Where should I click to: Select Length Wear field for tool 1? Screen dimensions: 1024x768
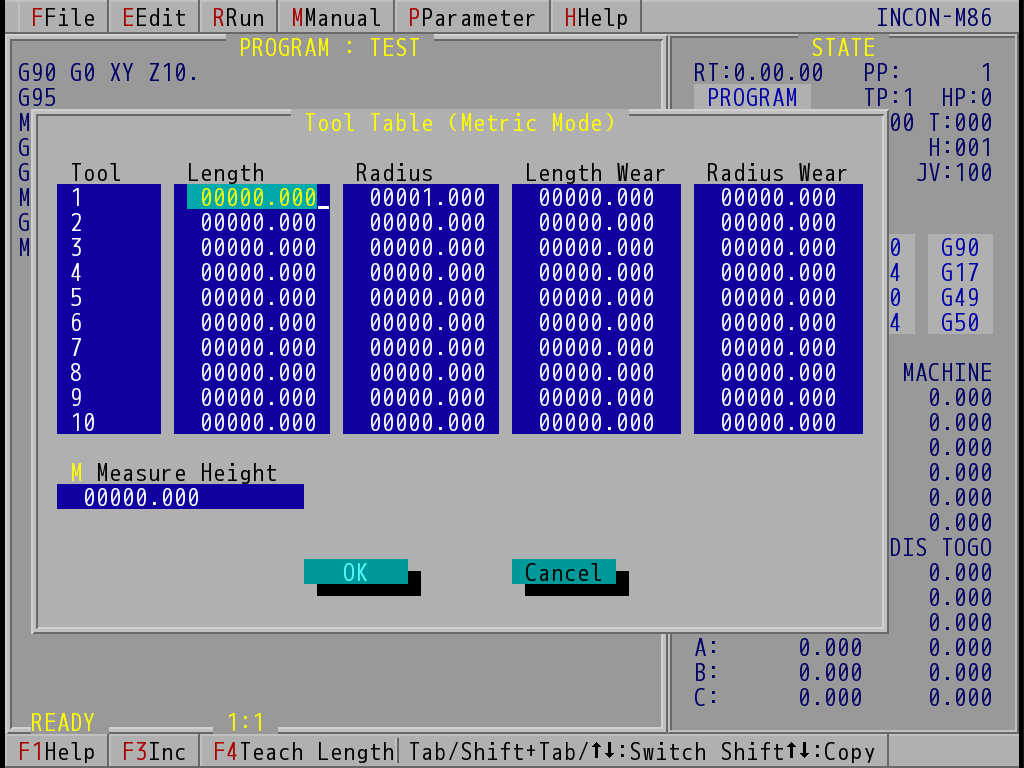click(596, 197)
